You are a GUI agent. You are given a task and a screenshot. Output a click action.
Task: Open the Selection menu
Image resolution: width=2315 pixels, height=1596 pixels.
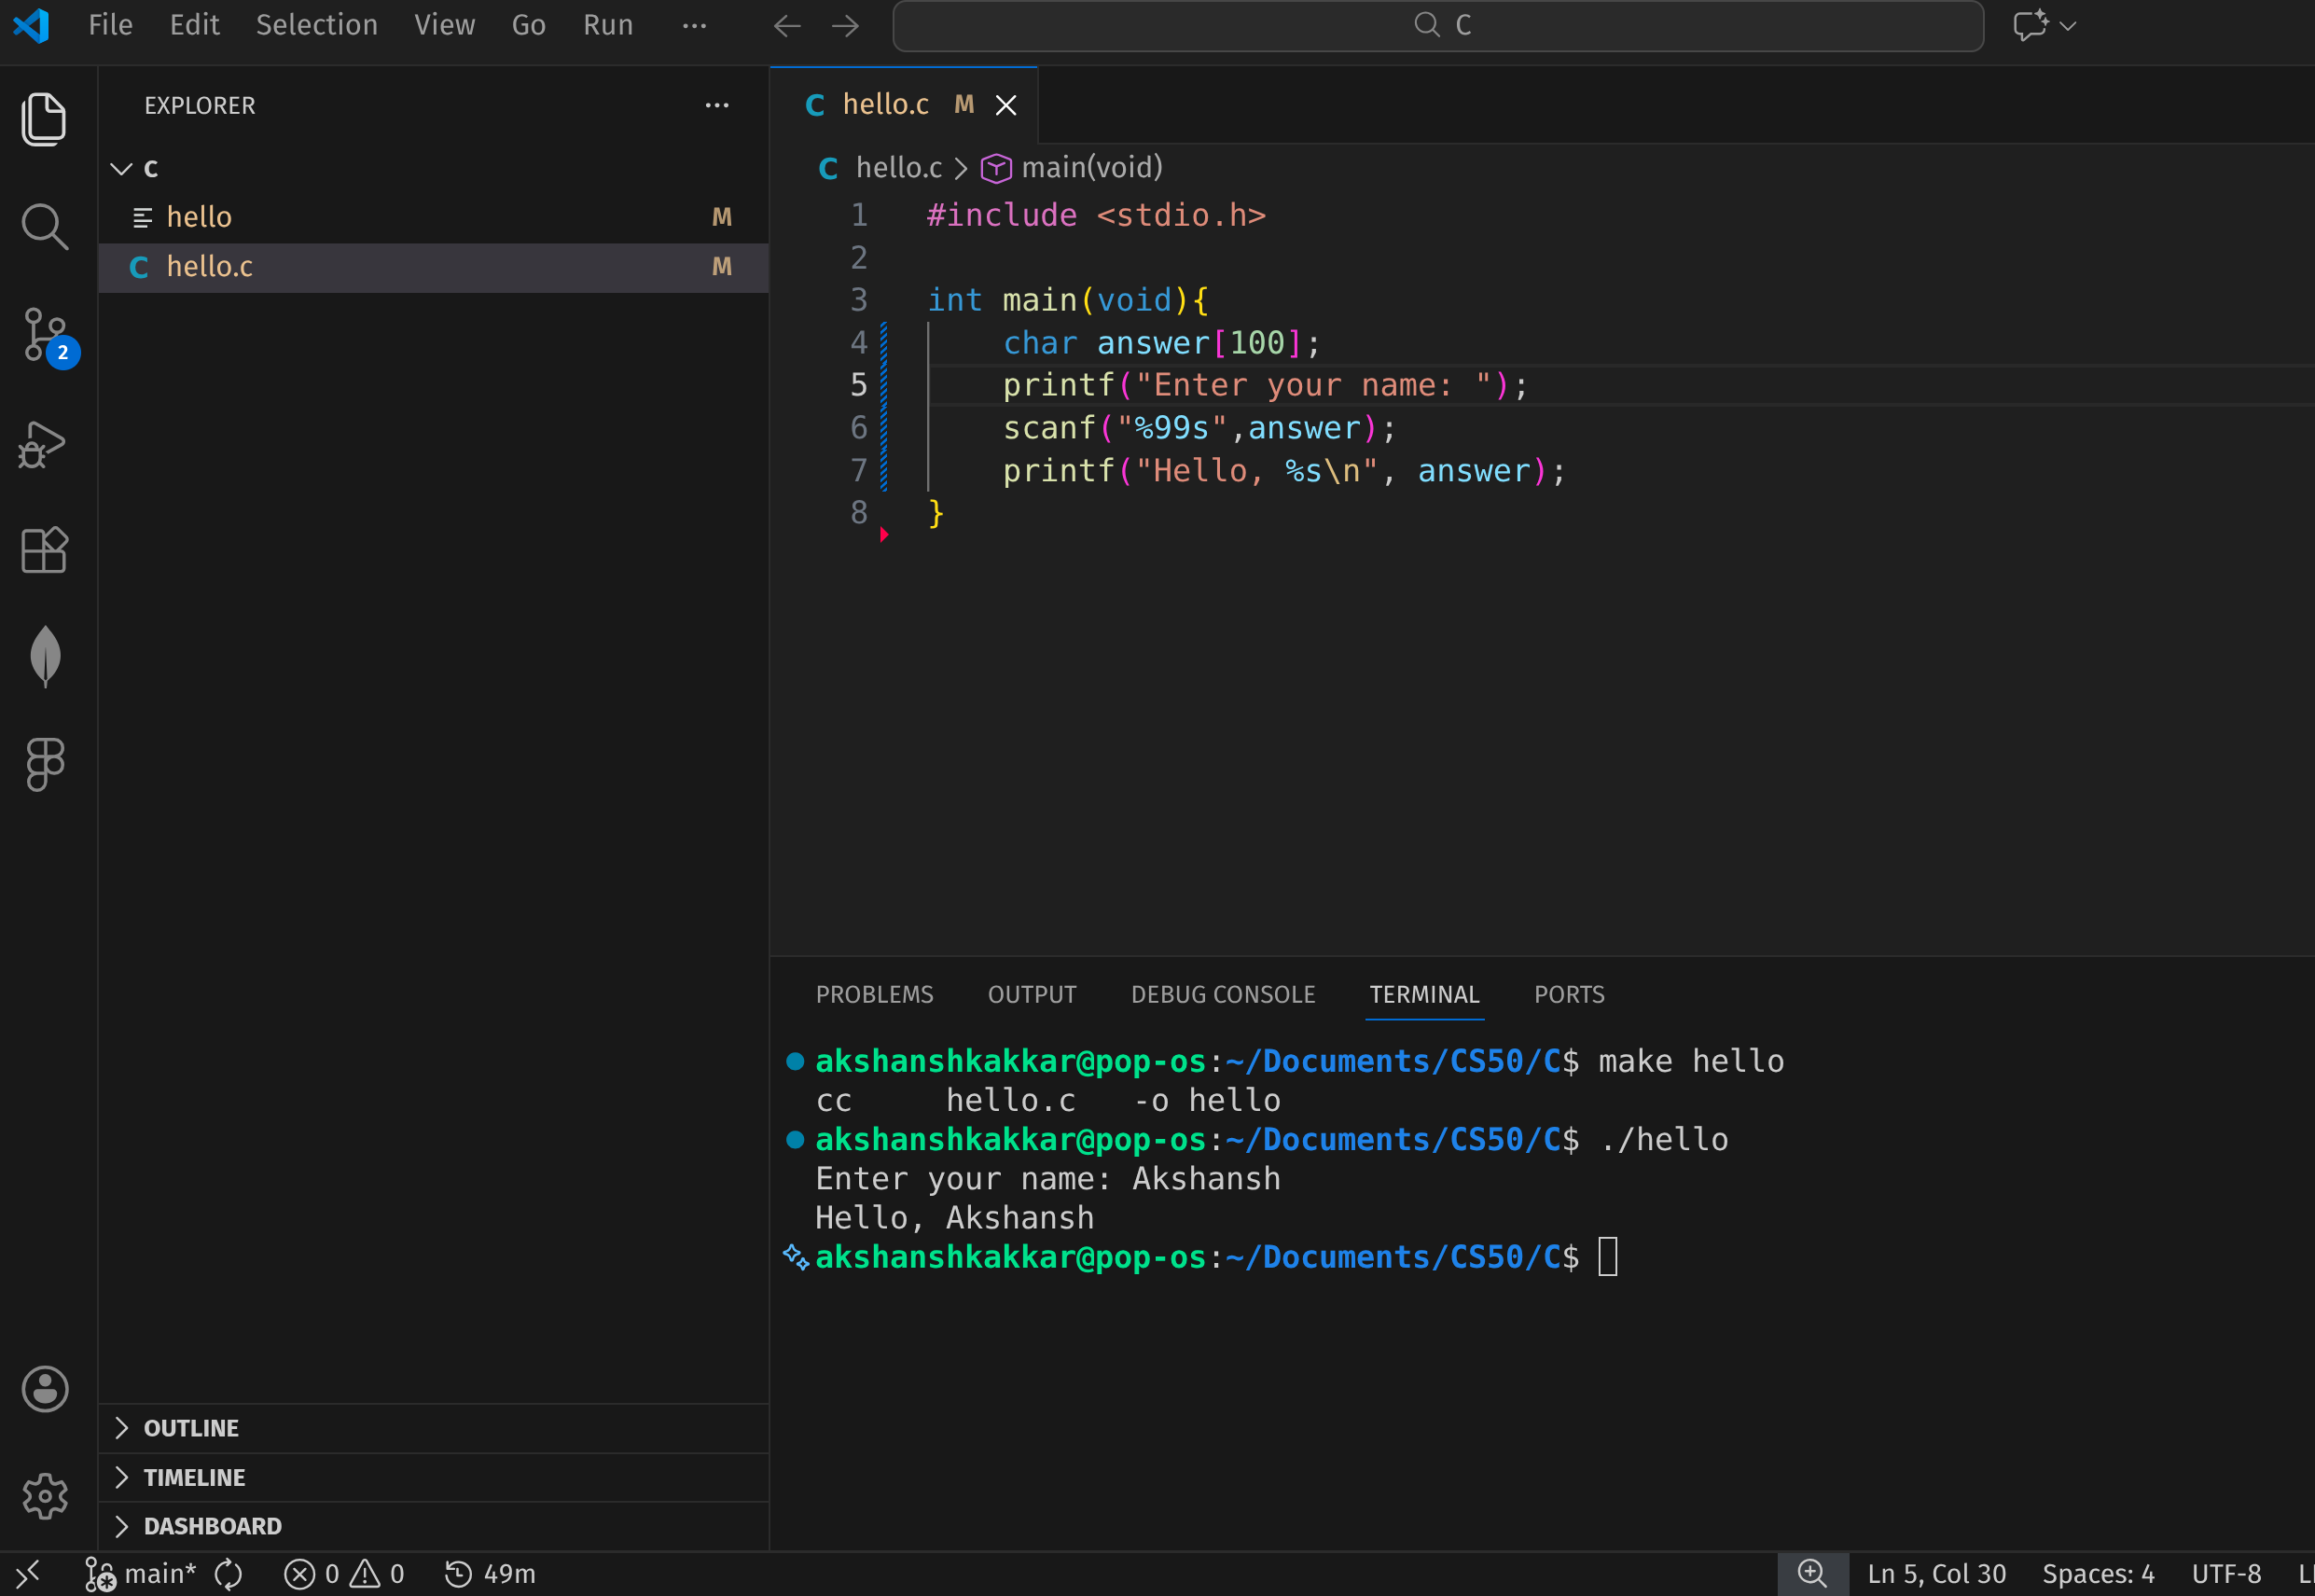316,25
